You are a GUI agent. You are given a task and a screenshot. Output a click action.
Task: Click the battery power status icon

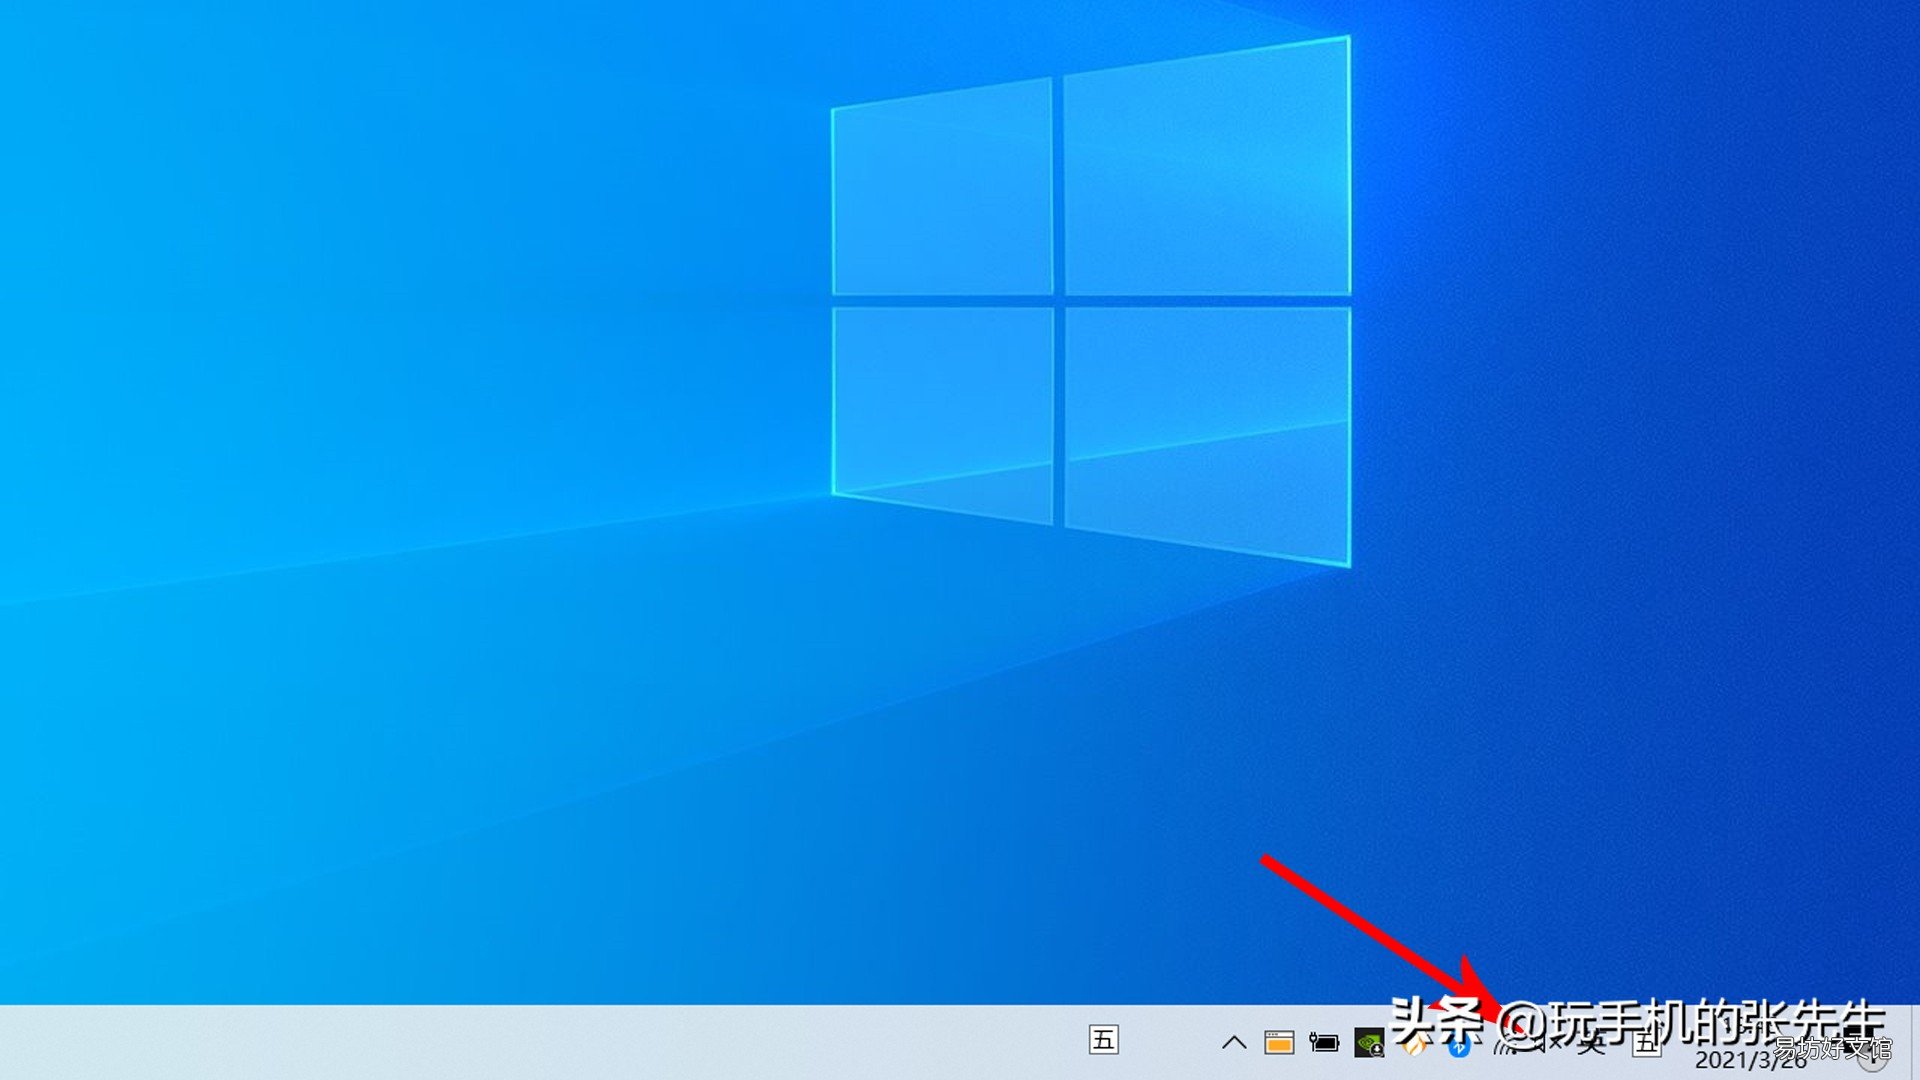[x=1324, y=1043]
